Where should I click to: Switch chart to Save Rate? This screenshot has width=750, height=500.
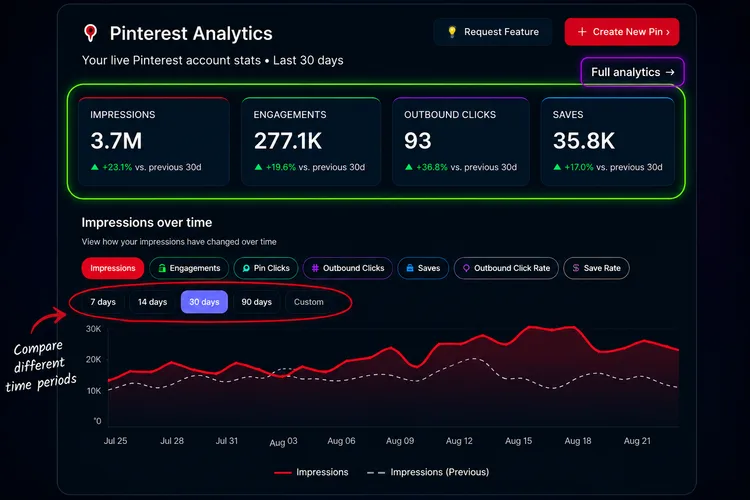(x=596, y=268)
